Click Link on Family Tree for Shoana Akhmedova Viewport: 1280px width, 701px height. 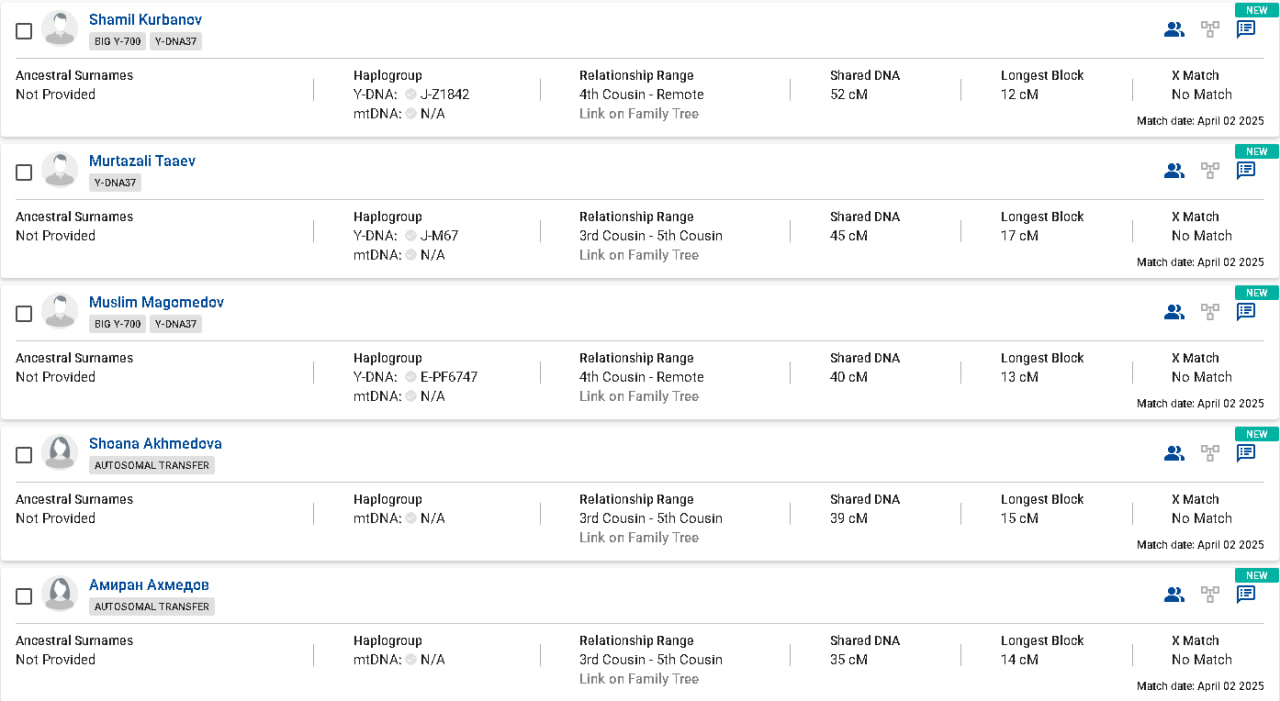click(x=639, y=537)
